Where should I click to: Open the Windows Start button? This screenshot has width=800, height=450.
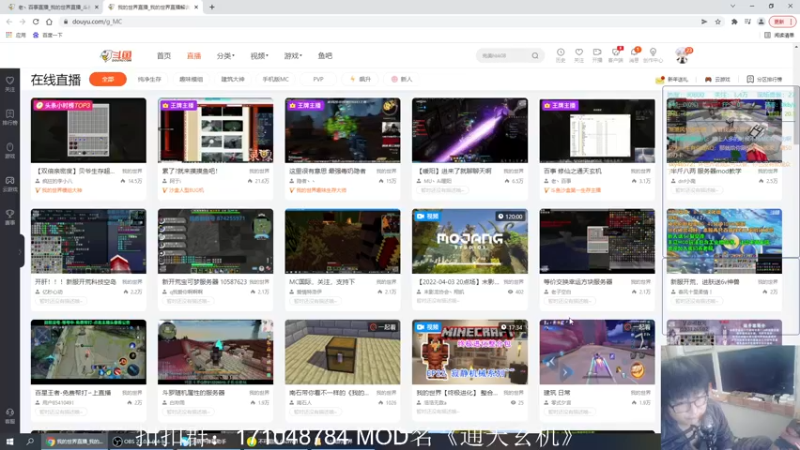pyautogui.click(x=9, y=441)
